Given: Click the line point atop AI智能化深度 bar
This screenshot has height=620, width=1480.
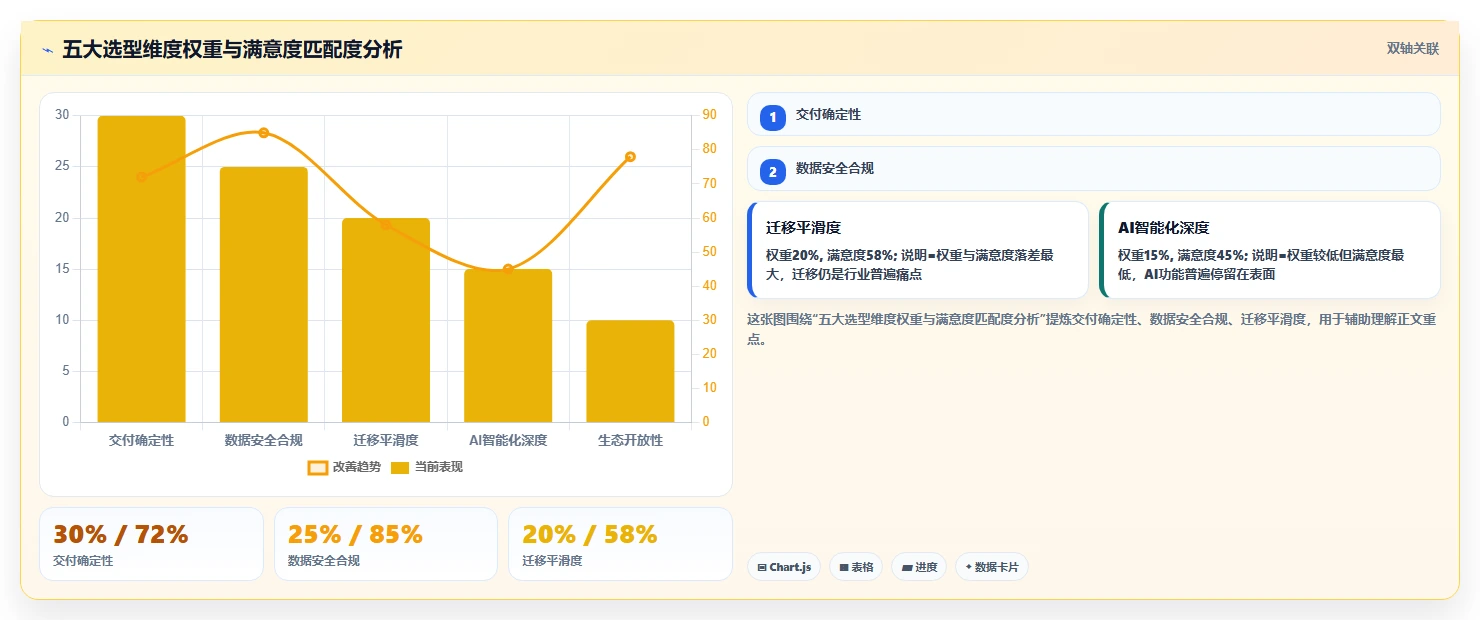Looking at the screenshot, I should coord(508,269).
